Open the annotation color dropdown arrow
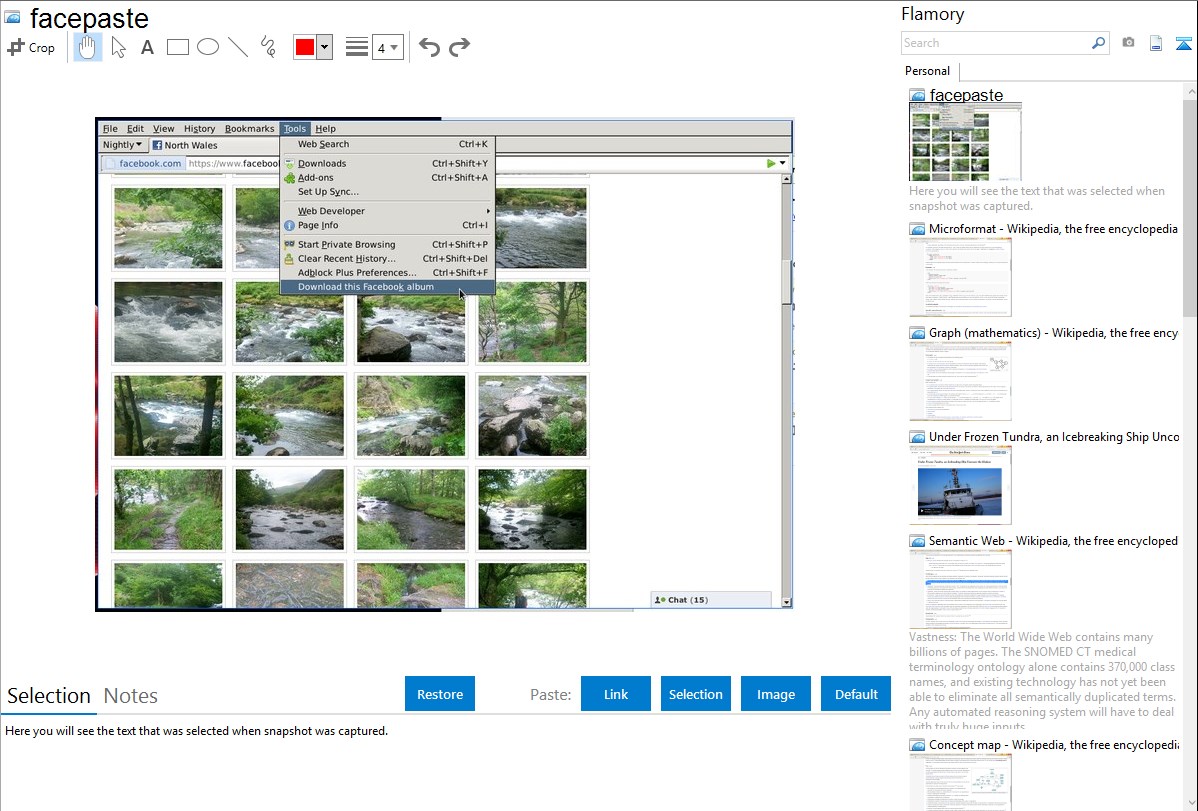 [x=325, y=47]
